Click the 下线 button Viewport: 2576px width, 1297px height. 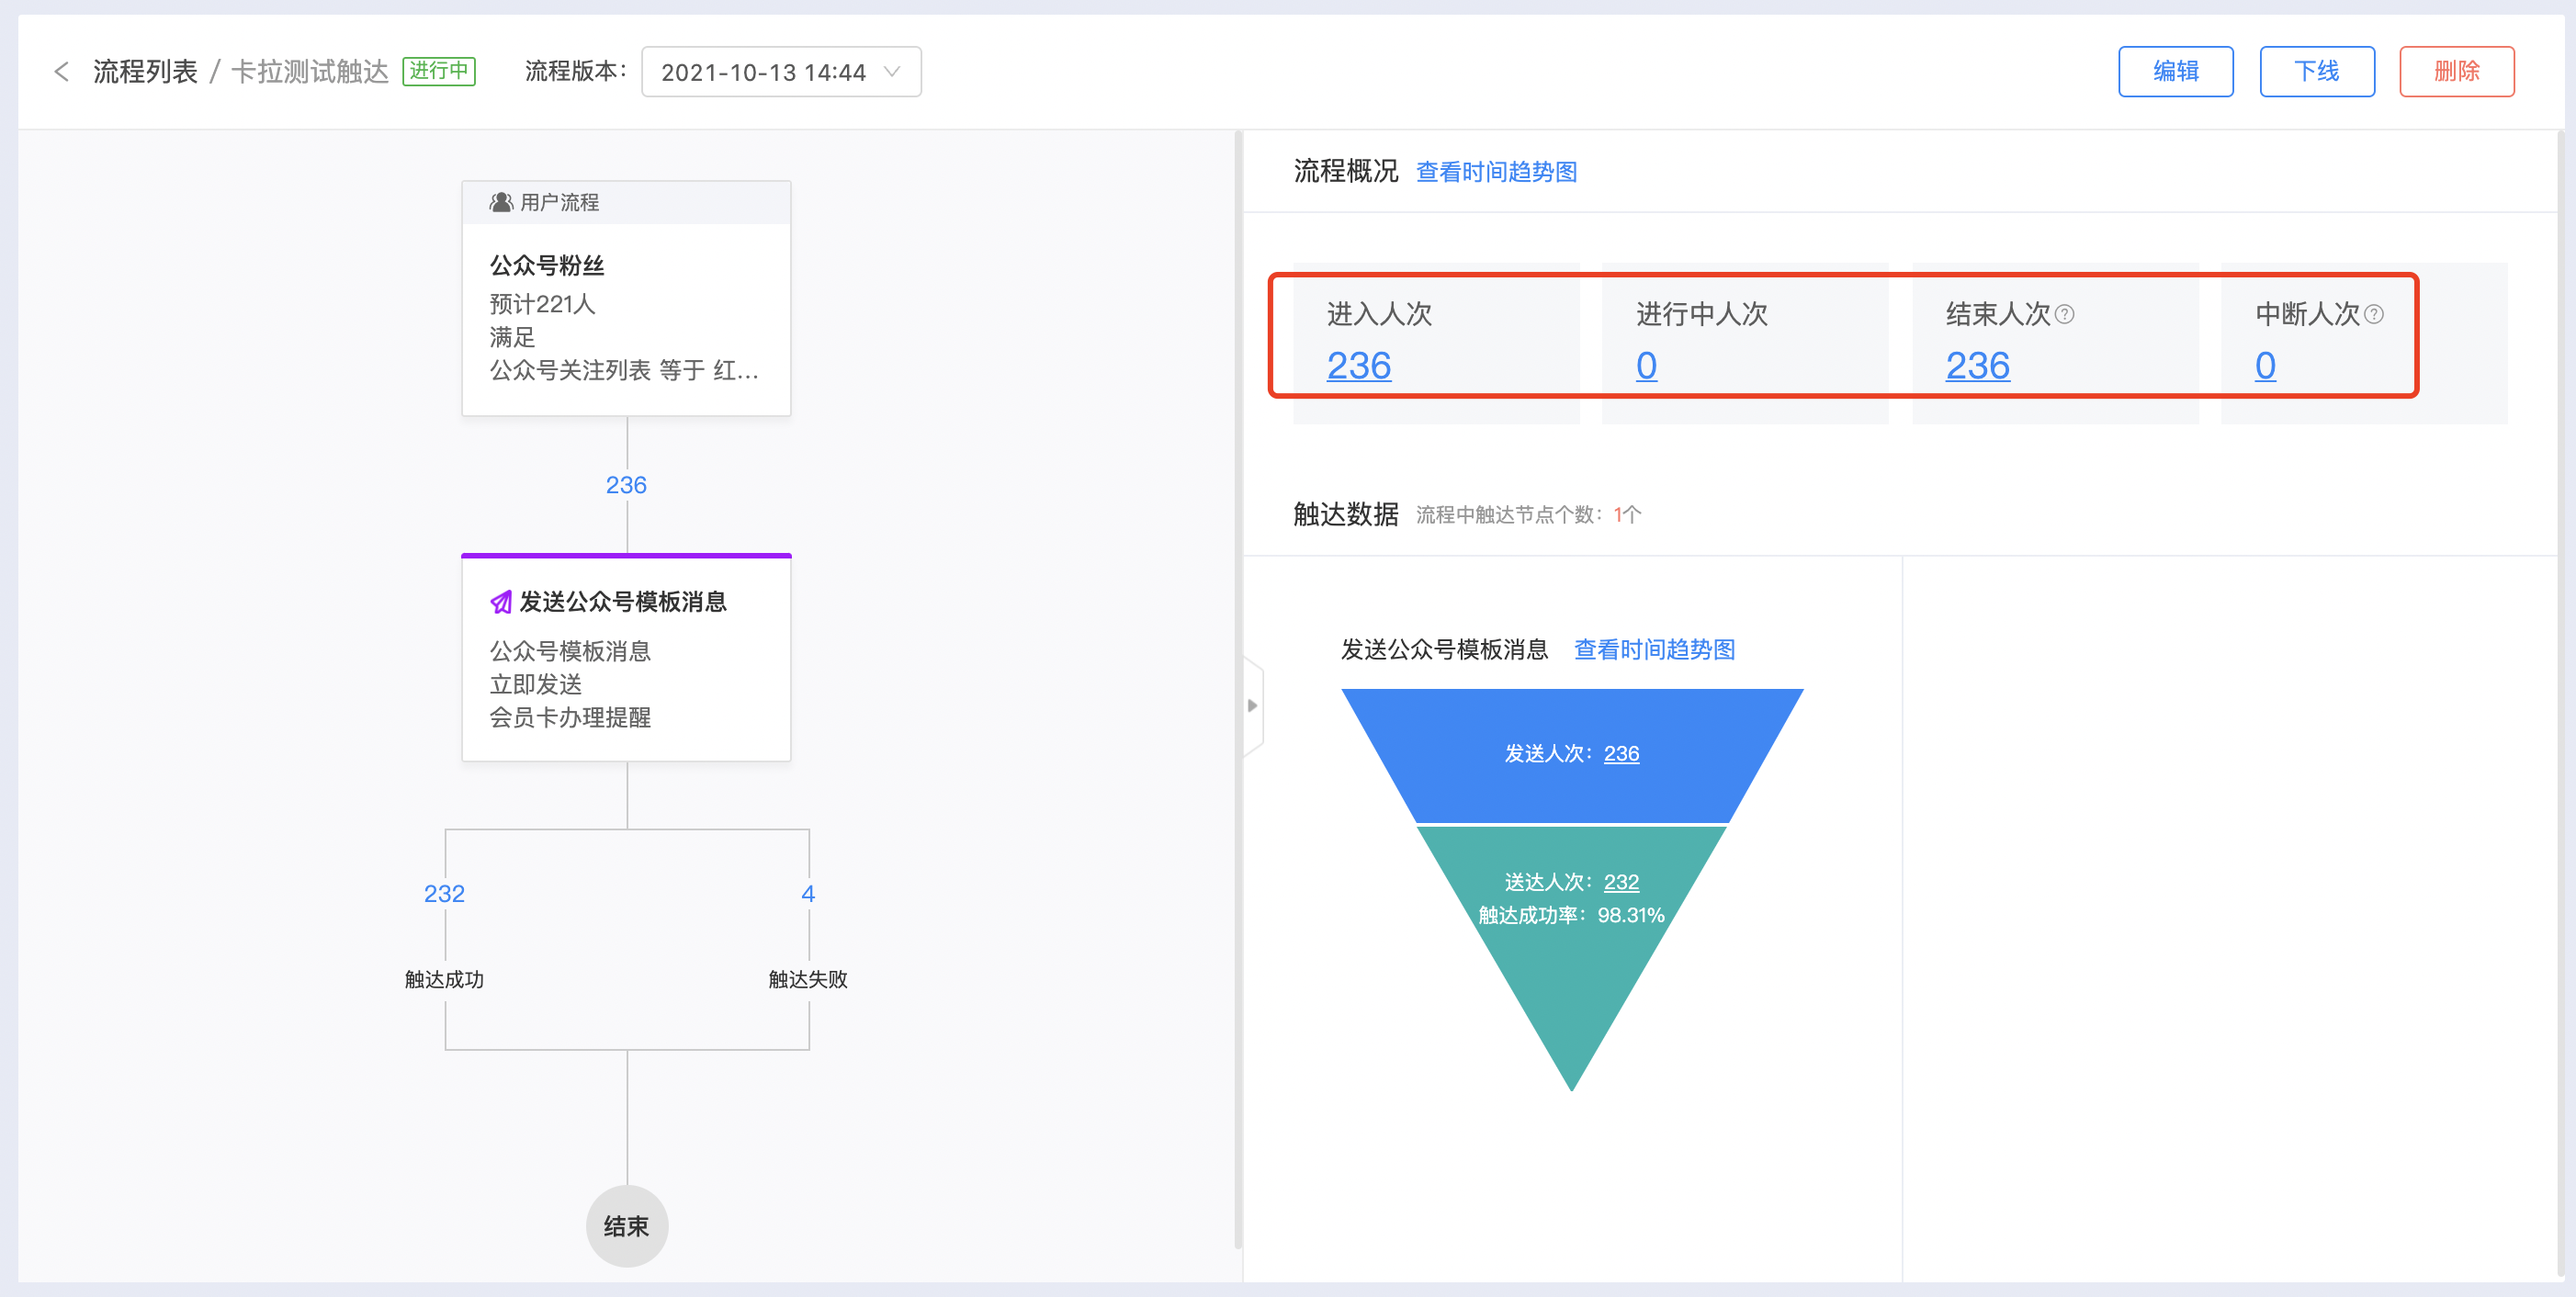tap(2316, 72)
